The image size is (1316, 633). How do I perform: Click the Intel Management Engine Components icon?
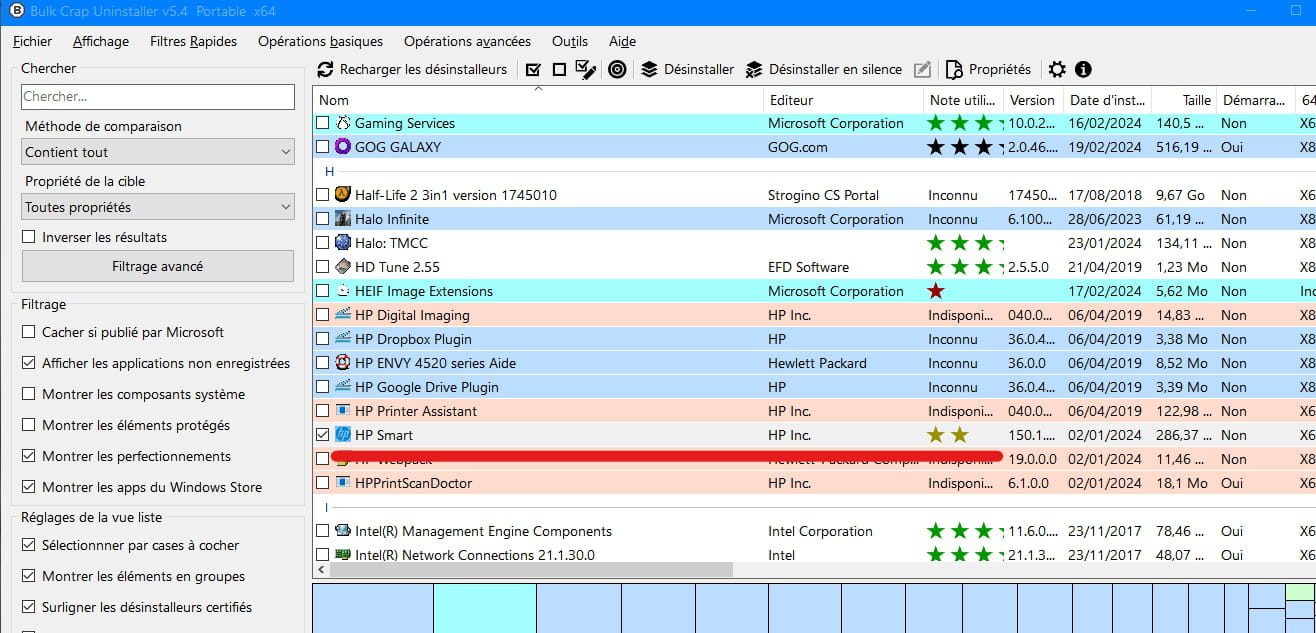[343, 531]
